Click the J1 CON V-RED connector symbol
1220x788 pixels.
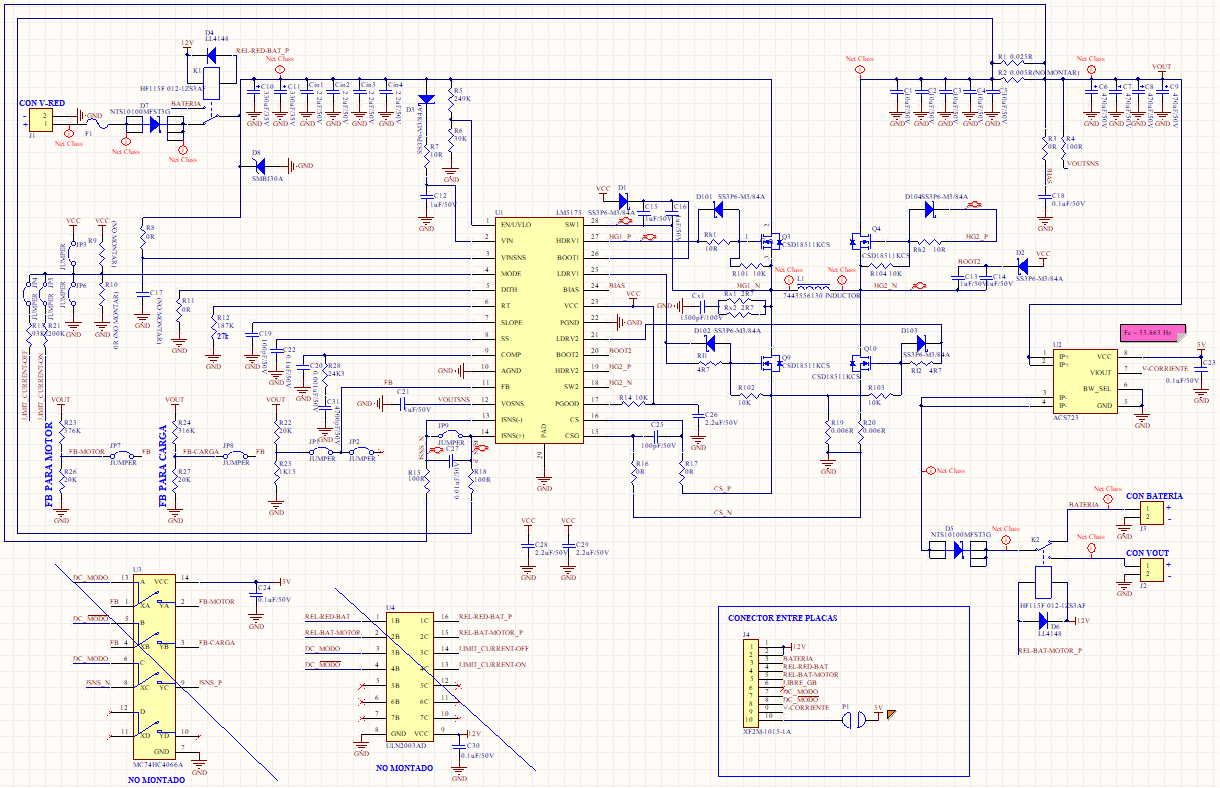pyautogui.click(x=39, y=121)
